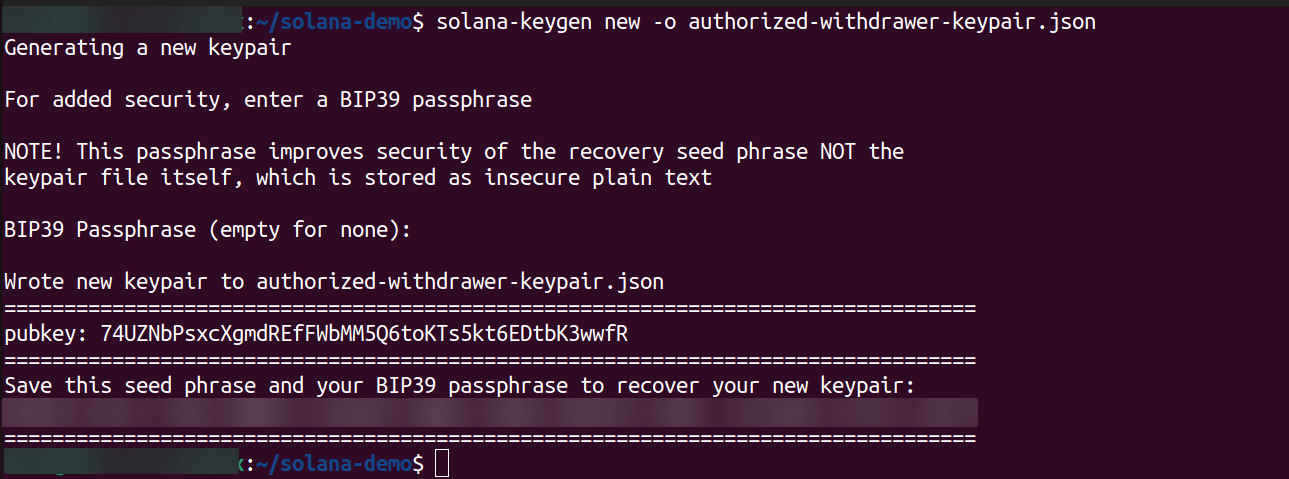
Task: Click the cursor block at the bottom prompt
Action: 443,464
